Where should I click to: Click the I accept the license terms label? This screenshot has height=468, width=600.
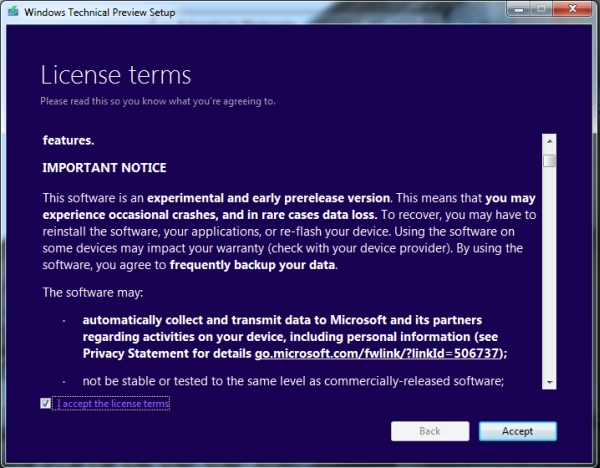[113, 403]
